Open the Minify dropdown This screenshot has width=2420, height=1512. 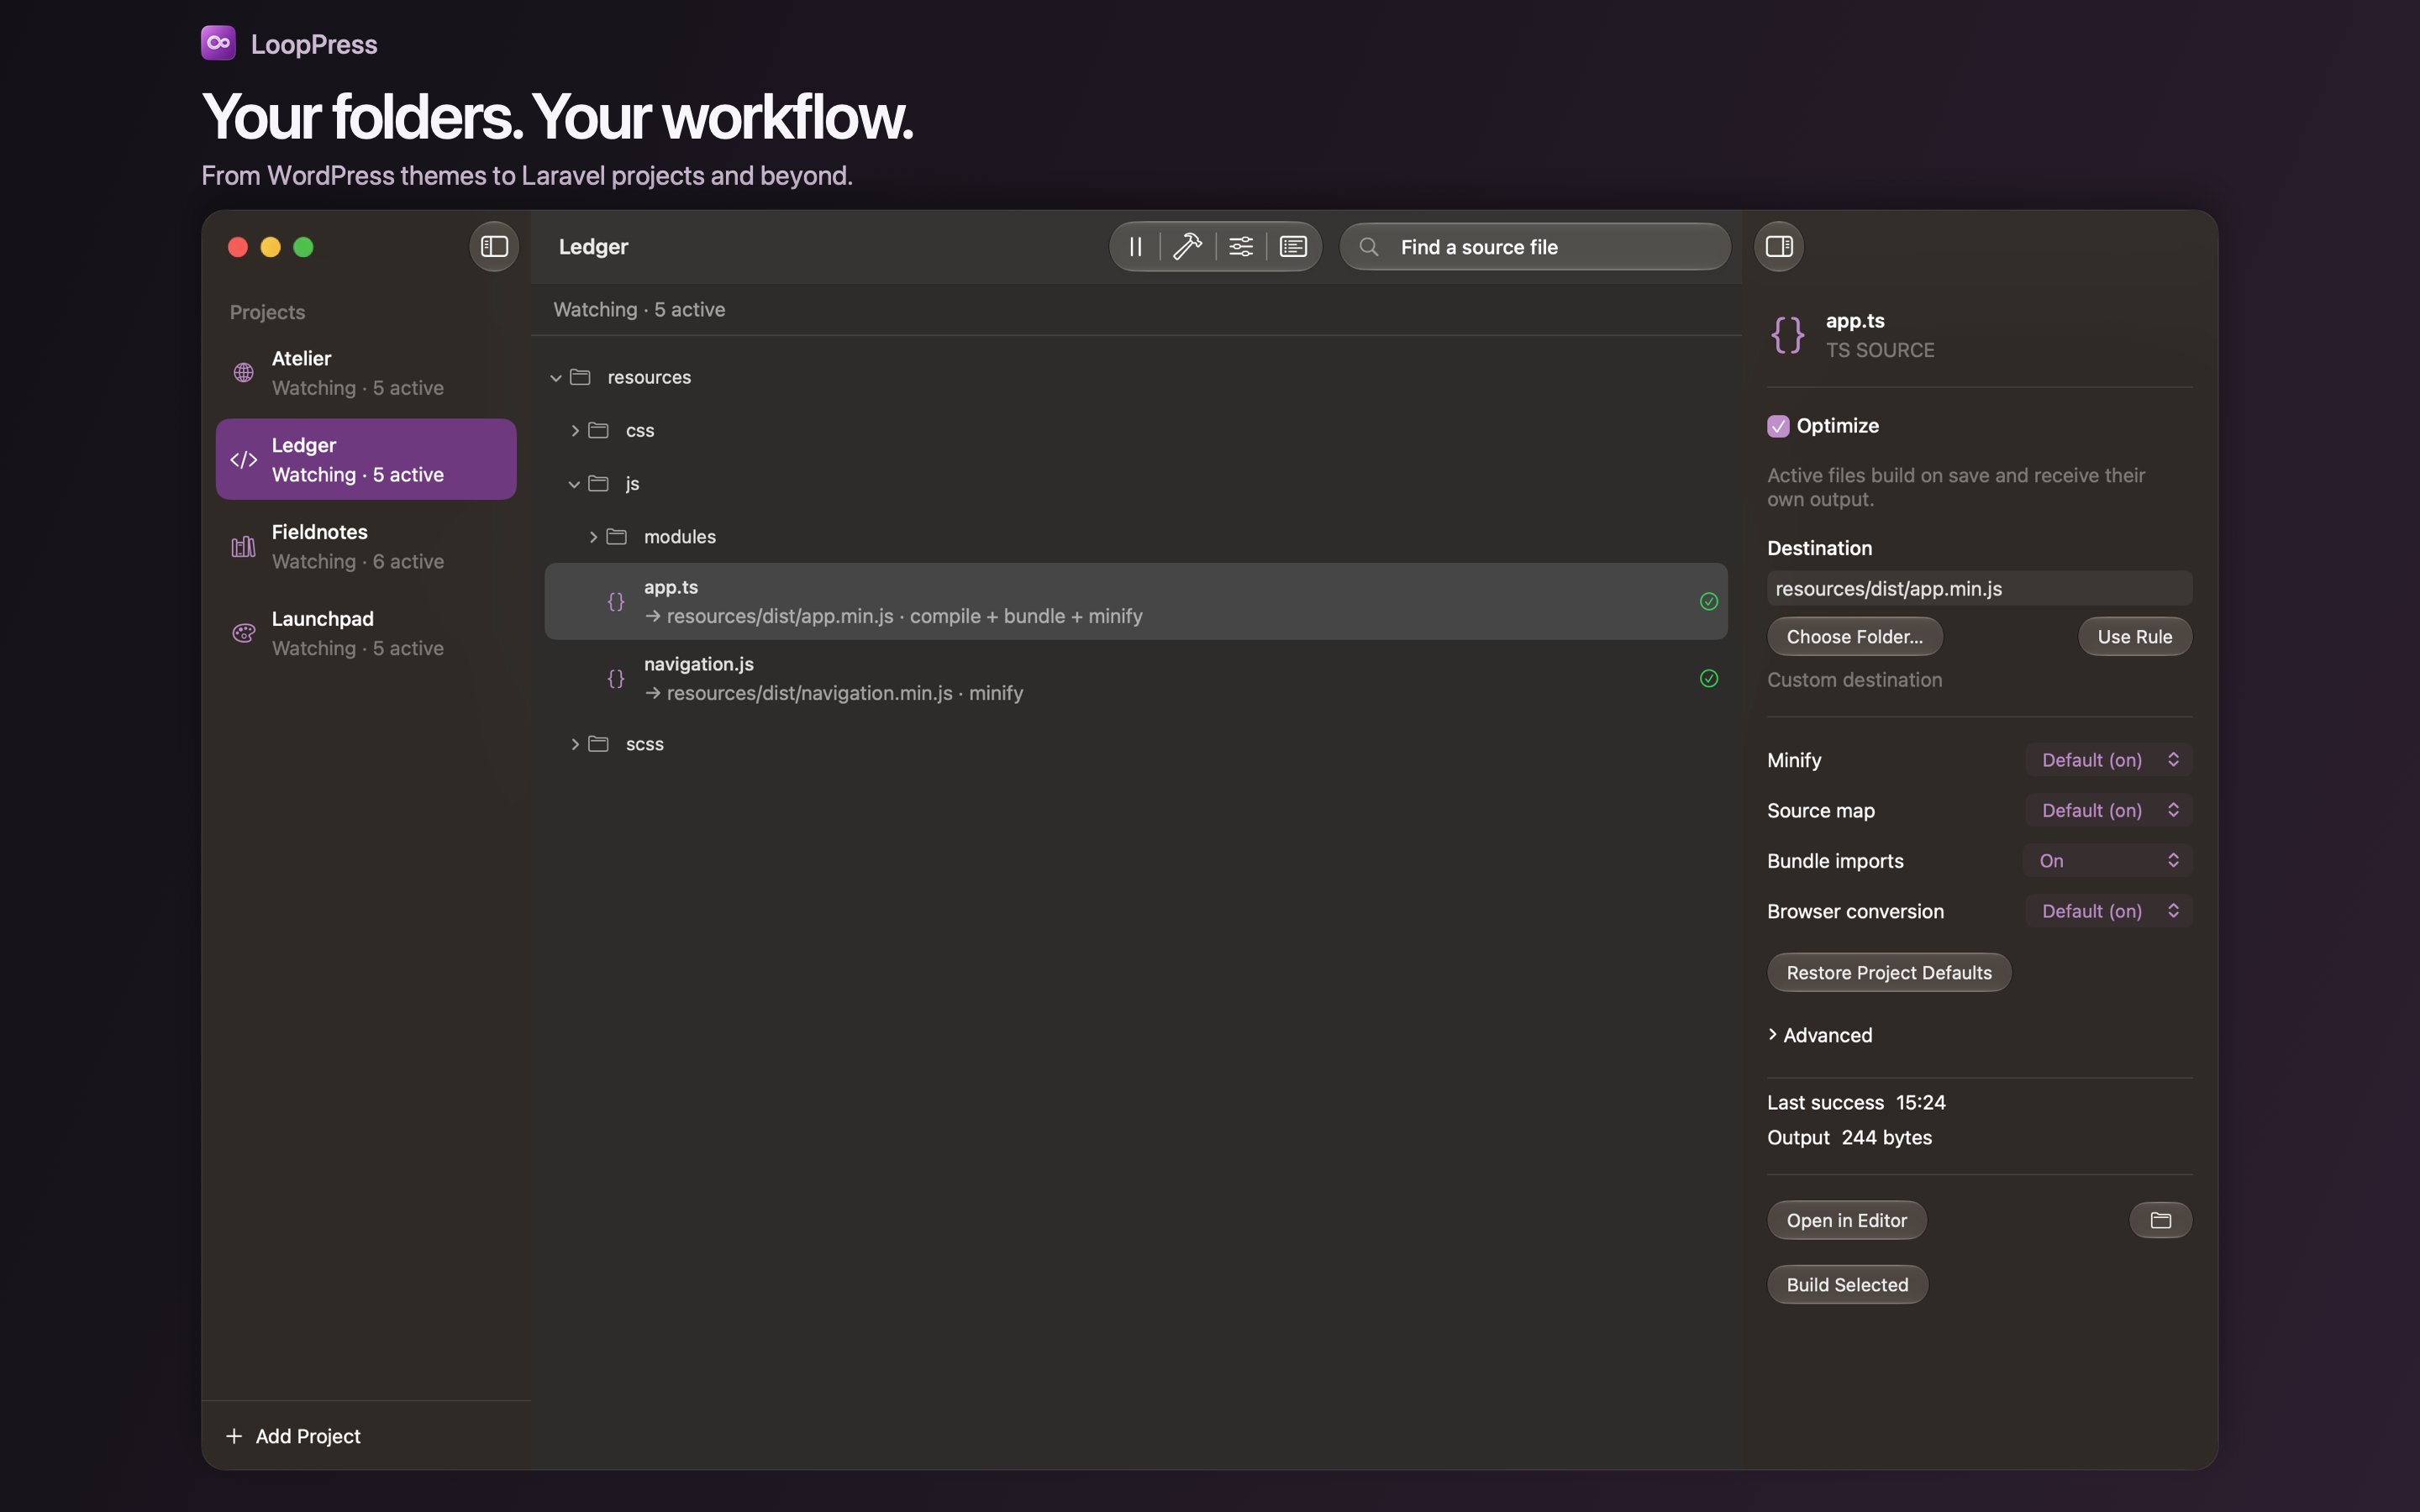[2109, 760]
